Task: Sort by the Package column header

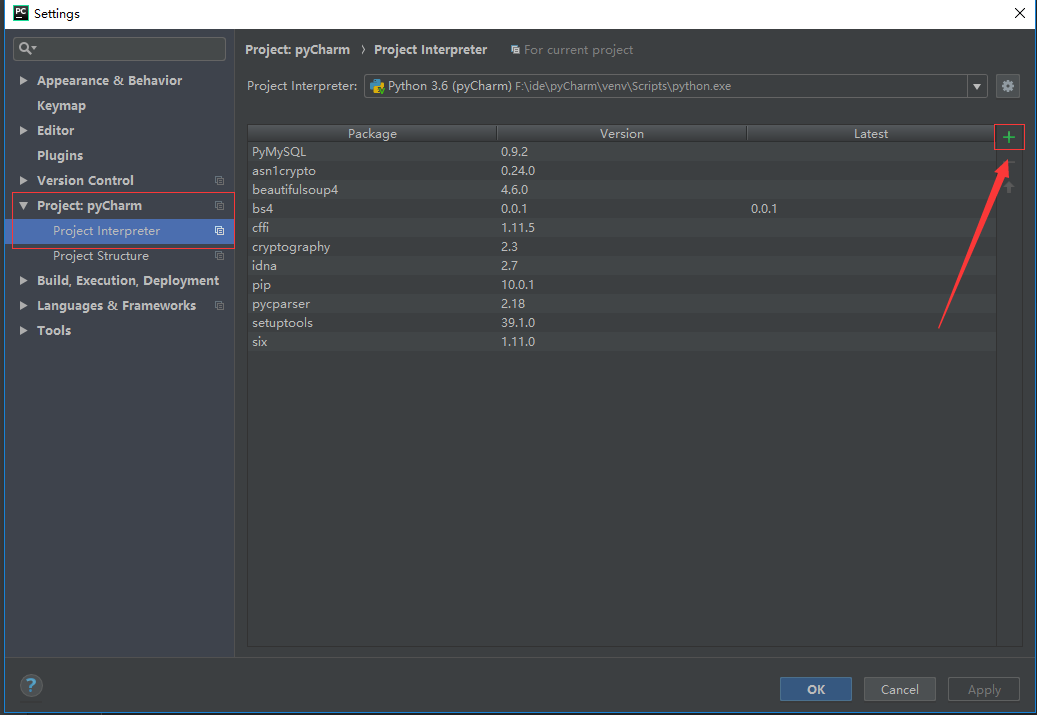Action: 372,134
